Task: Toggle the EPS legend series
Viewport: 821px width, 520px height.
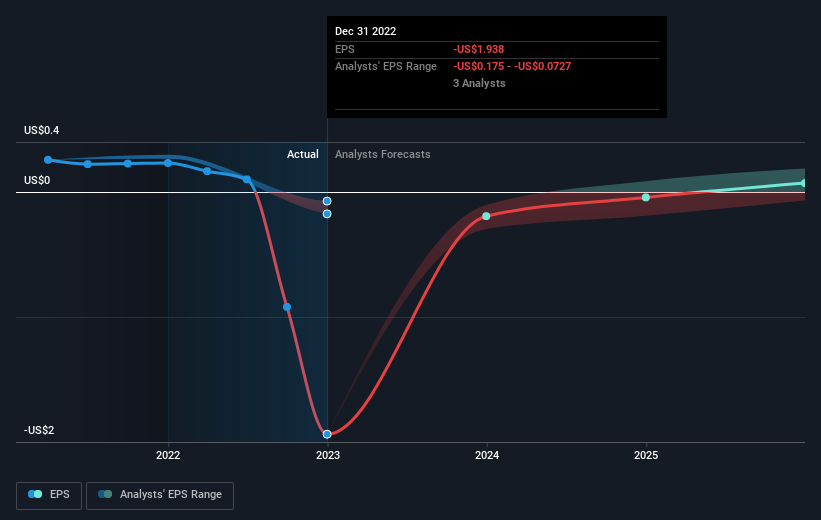Action: click(x=49, y=495)
